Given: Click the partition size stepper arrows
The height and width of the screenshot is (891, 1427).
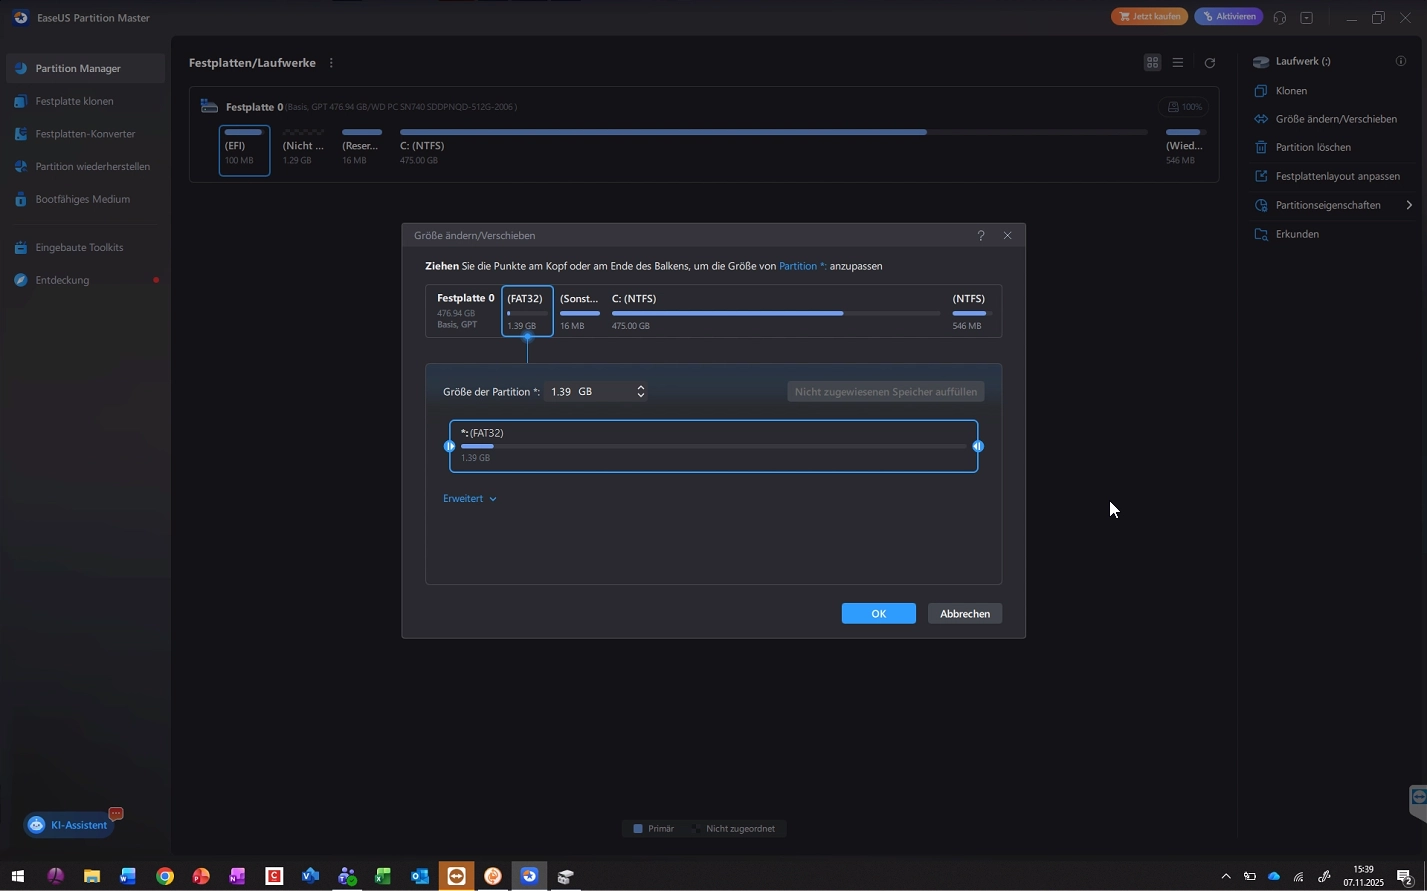Looking at the screenshot, I should pos(640,392).
